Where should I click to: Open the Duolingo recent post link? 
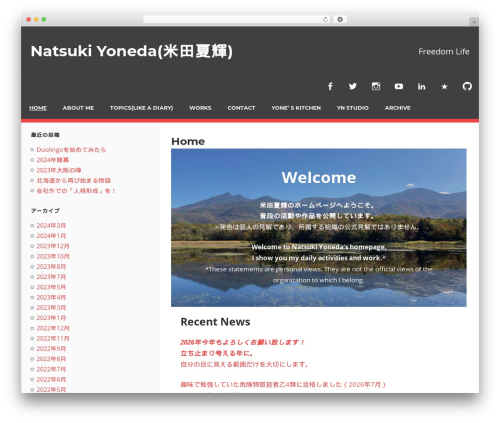pyautogui.click(x=71, y=150)
